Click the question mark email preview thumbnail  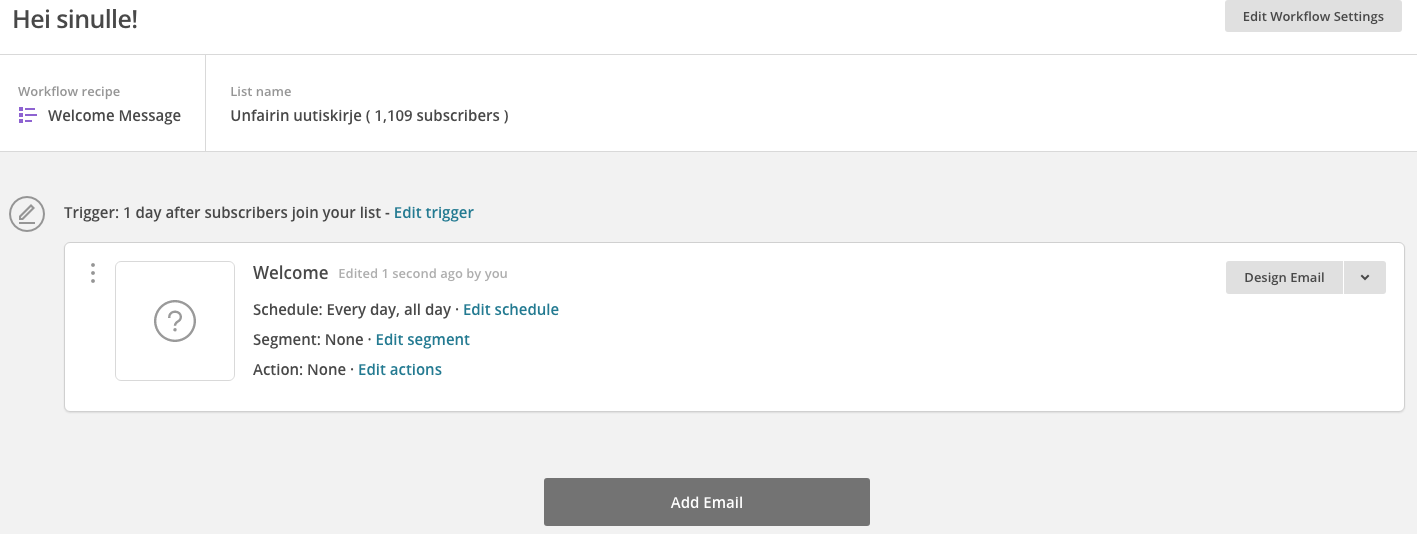[x=175, y=321]
